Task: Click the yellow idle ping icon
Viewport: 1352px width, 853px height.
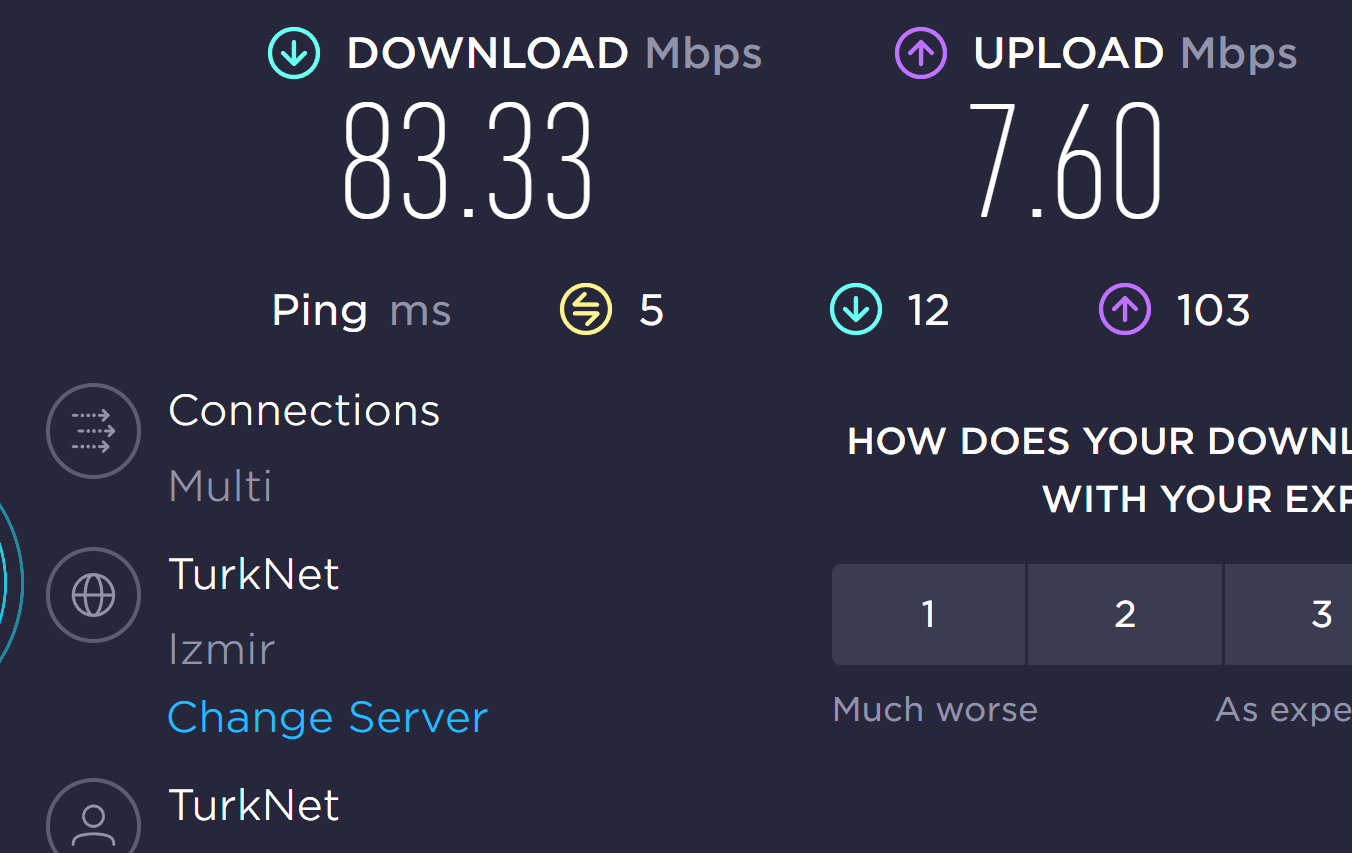Action: point(586,309)
